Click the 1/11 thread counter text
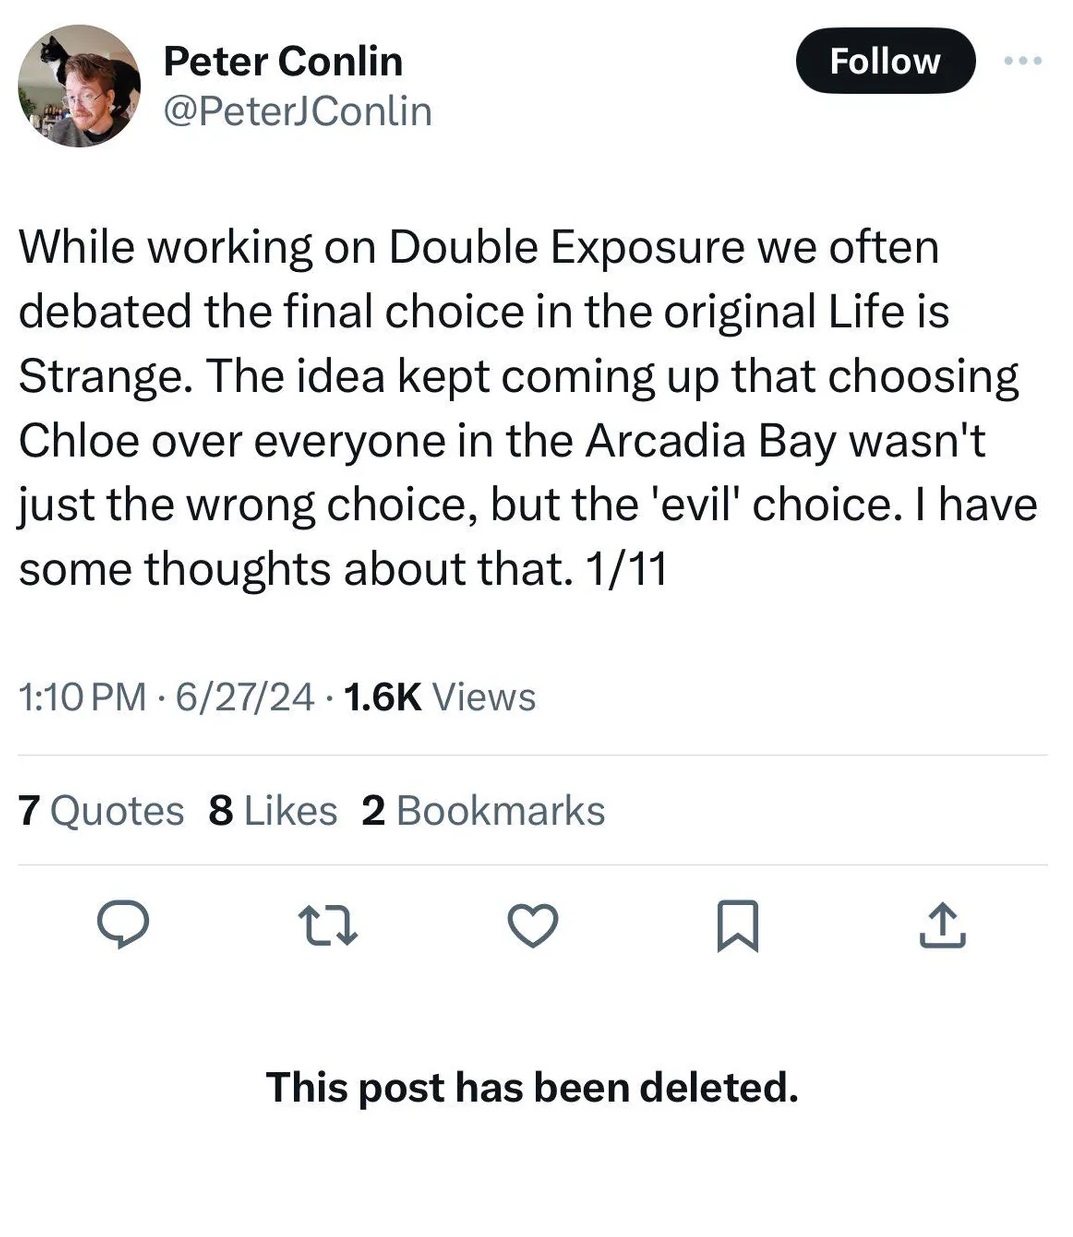This screenshot has height=1237, width=1073. [626, 569]
